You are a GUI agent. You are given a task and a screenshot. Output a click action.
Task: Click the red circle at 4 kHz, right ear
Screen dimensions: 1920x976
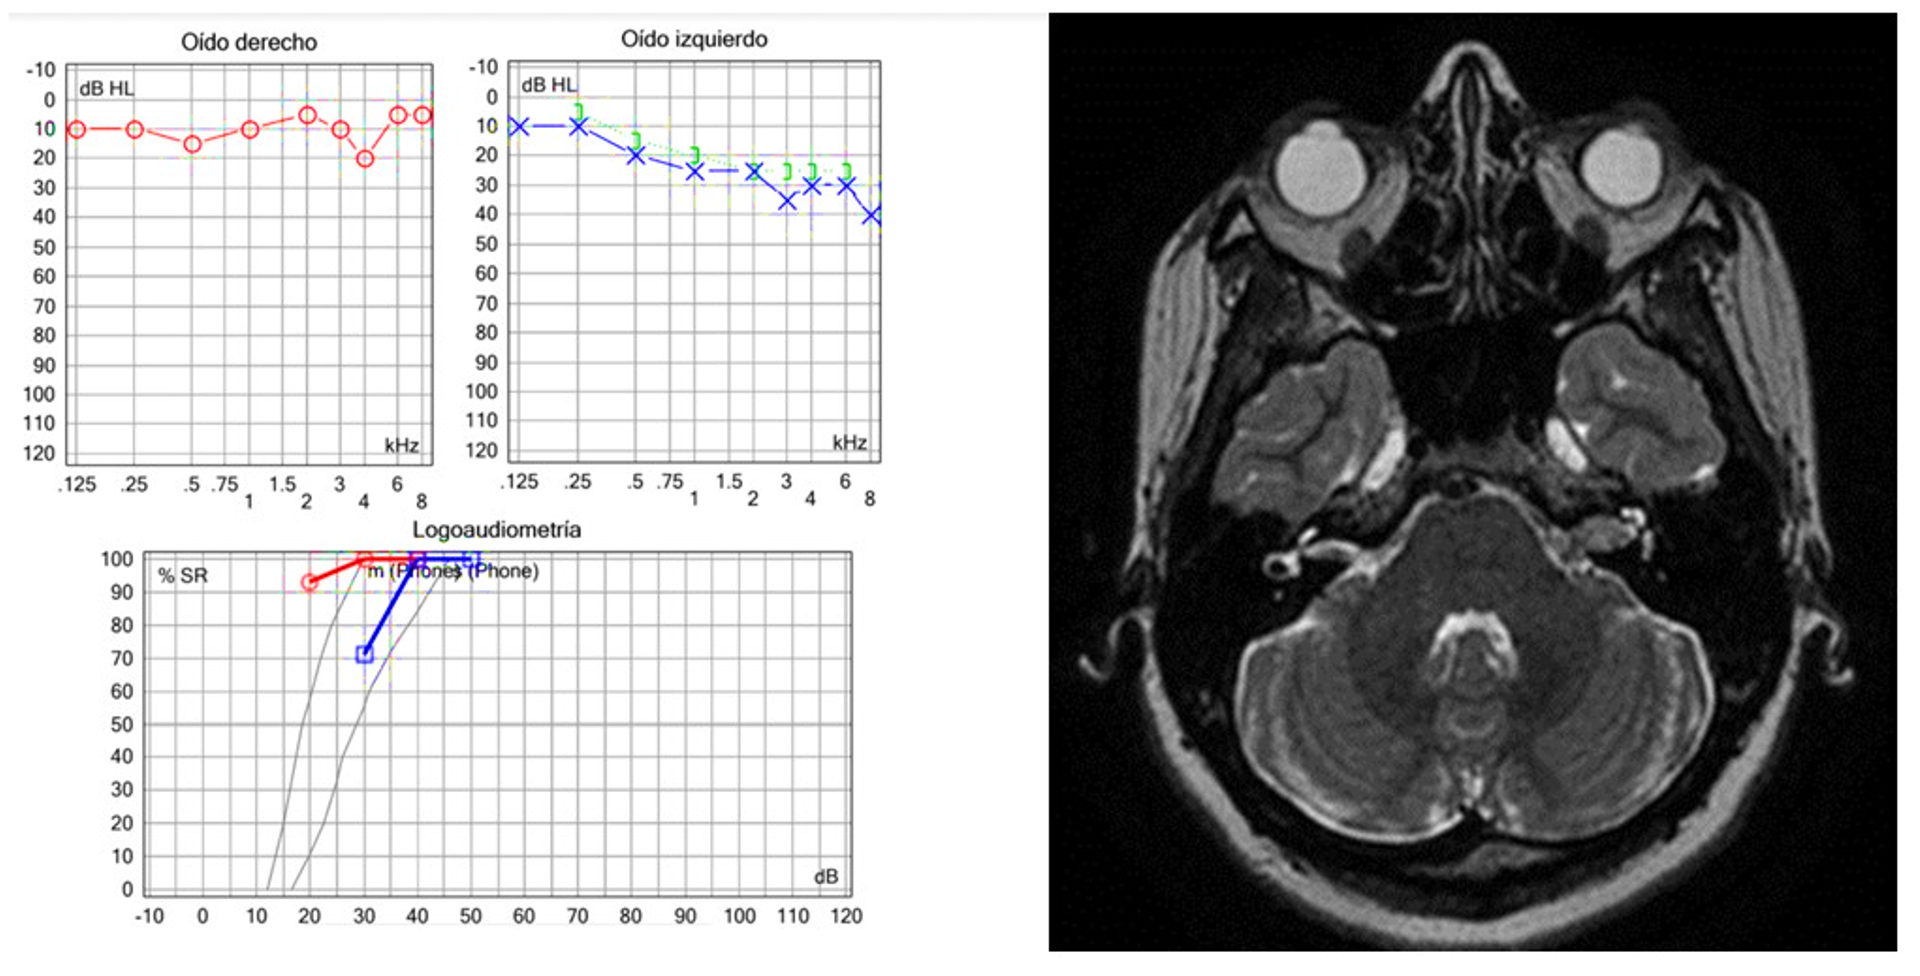coord(365,158)
